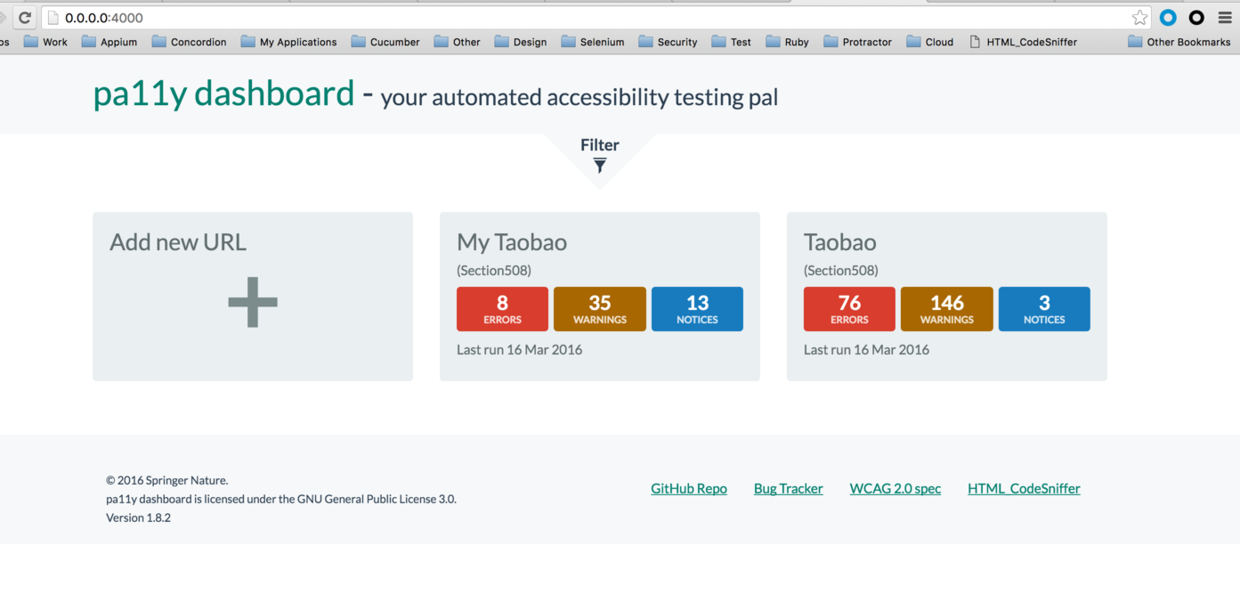Open the GitHub Repo footer link
Viewport: 1240px width, 595px height.
tap(688, 489)
